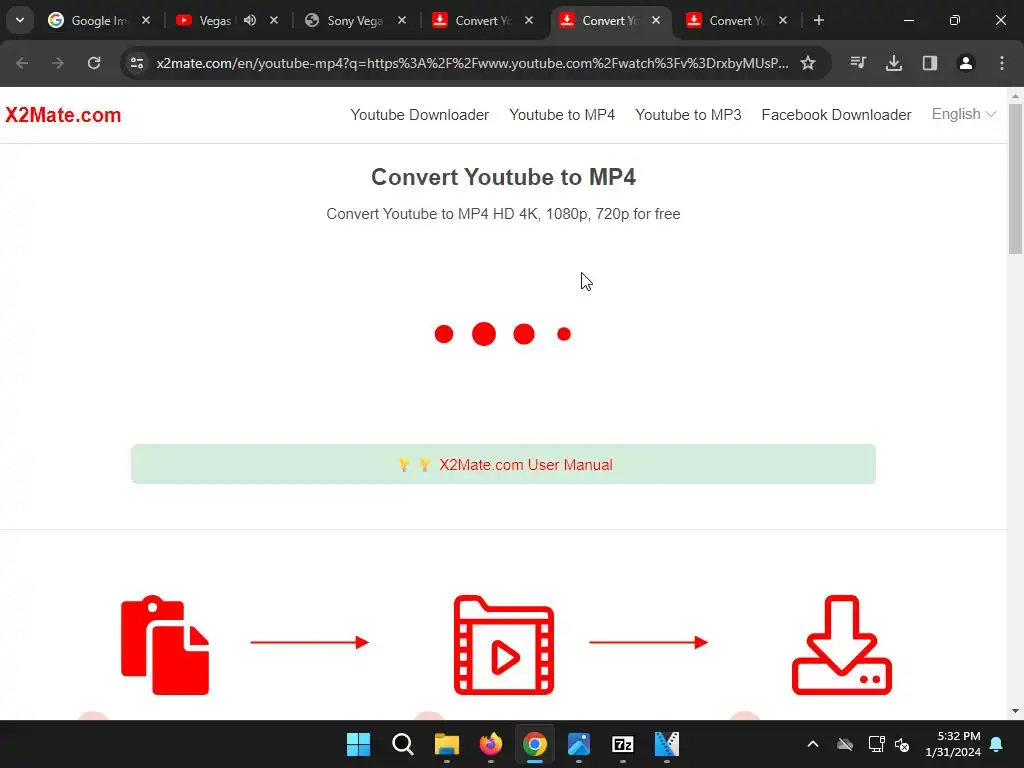This screenshot has height=768, width=1024.
Task: Open 7-Zip from taskbar
Action: coord(622,744)
